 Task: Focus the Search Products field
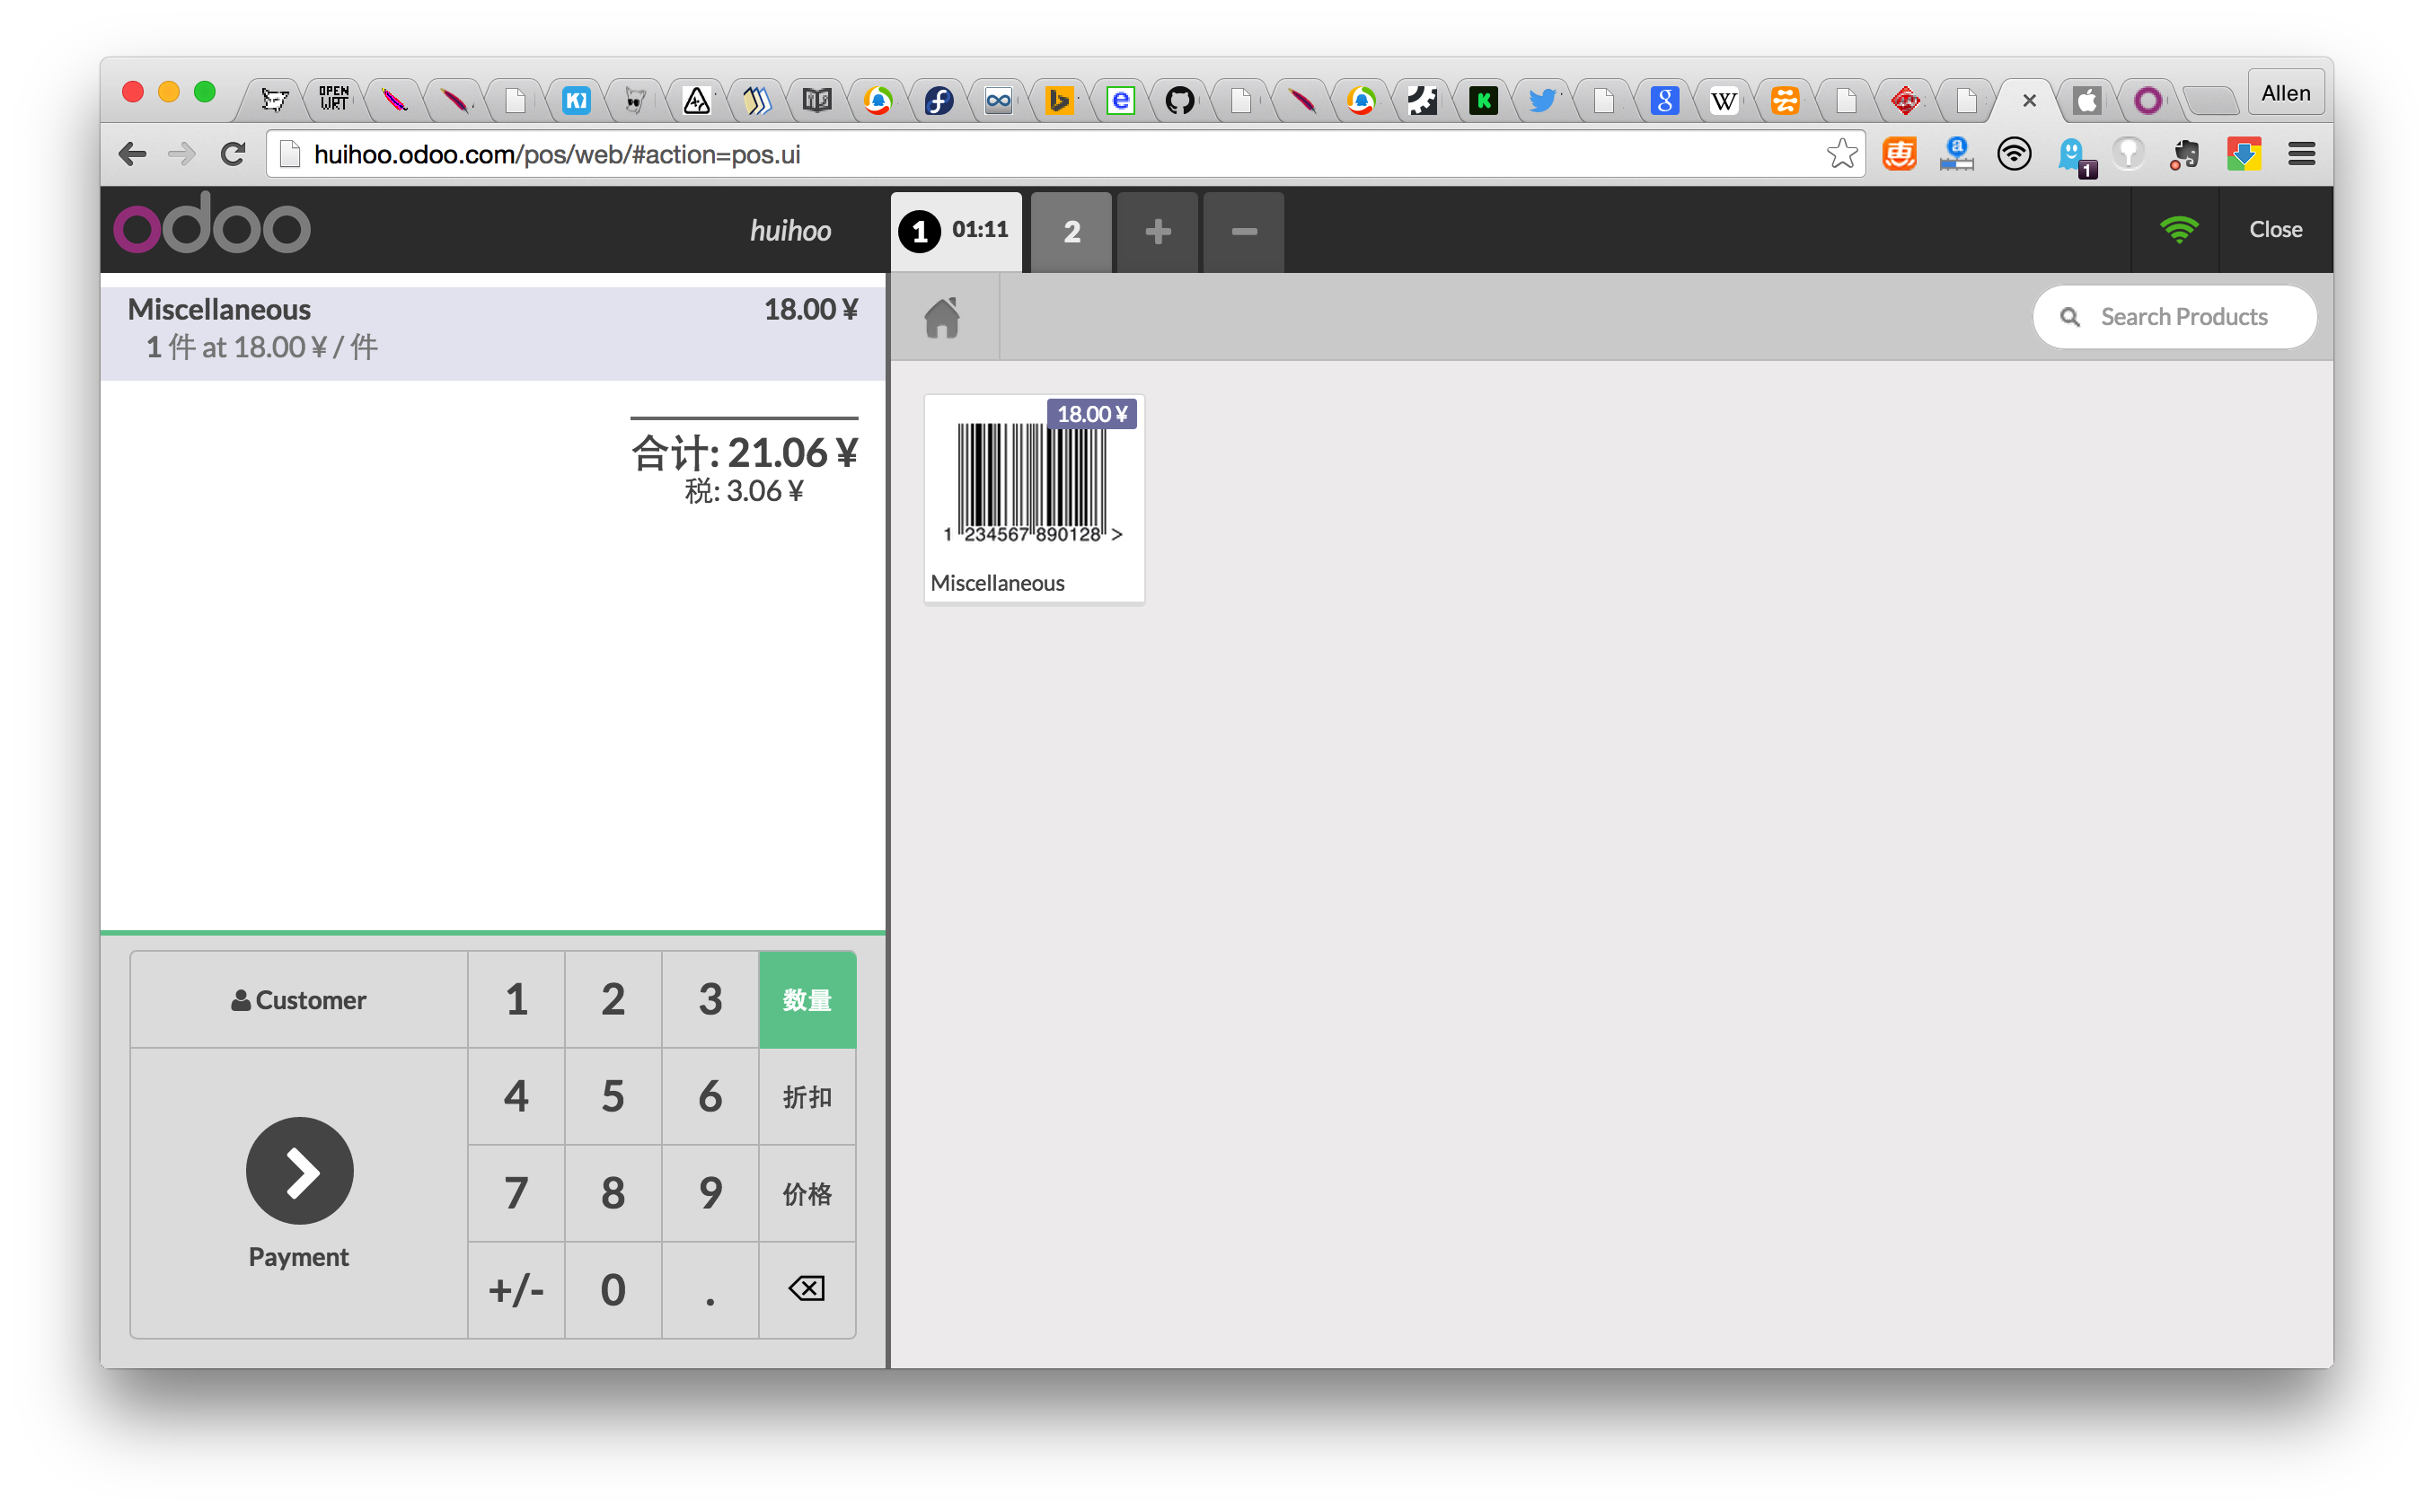2183,317
